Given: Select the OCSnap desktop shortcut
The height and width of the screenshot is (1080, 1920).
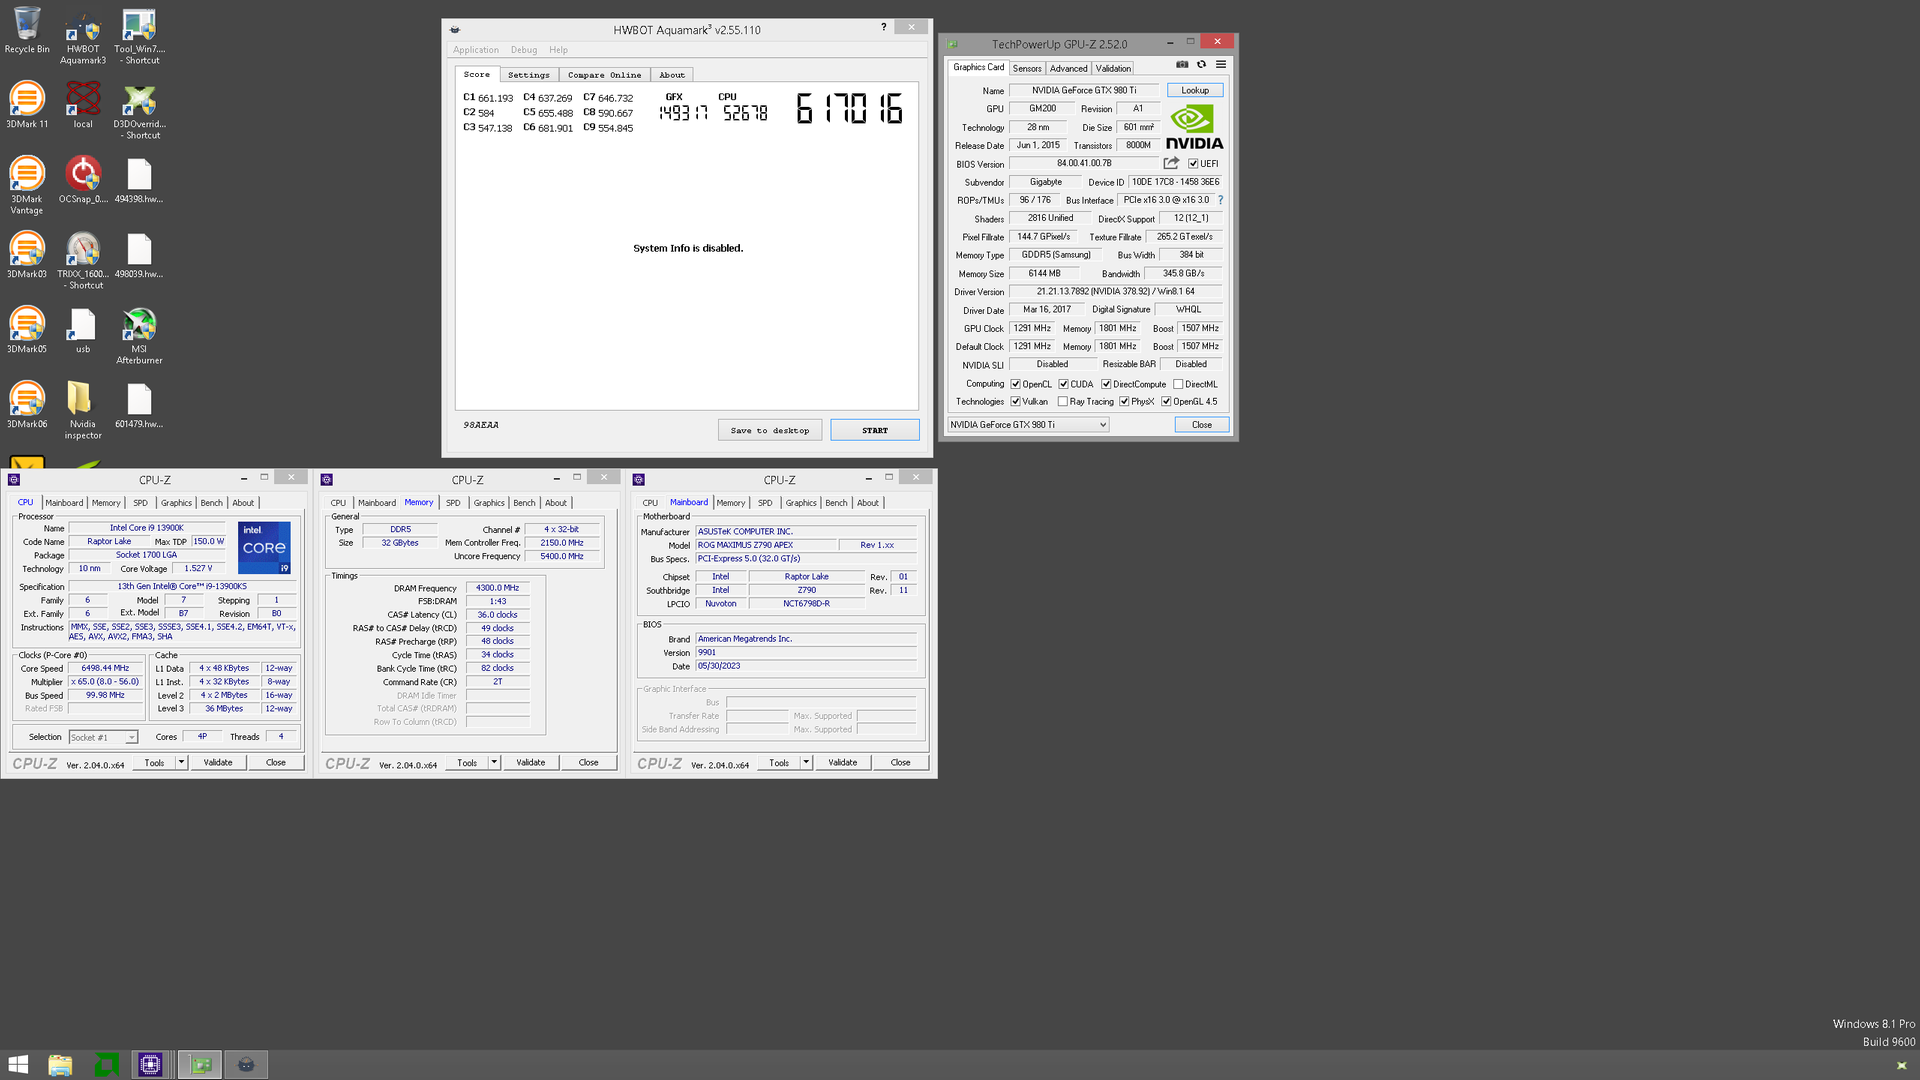Looking at the screenshot, I should pyautogui.click(x=83, y=180).
